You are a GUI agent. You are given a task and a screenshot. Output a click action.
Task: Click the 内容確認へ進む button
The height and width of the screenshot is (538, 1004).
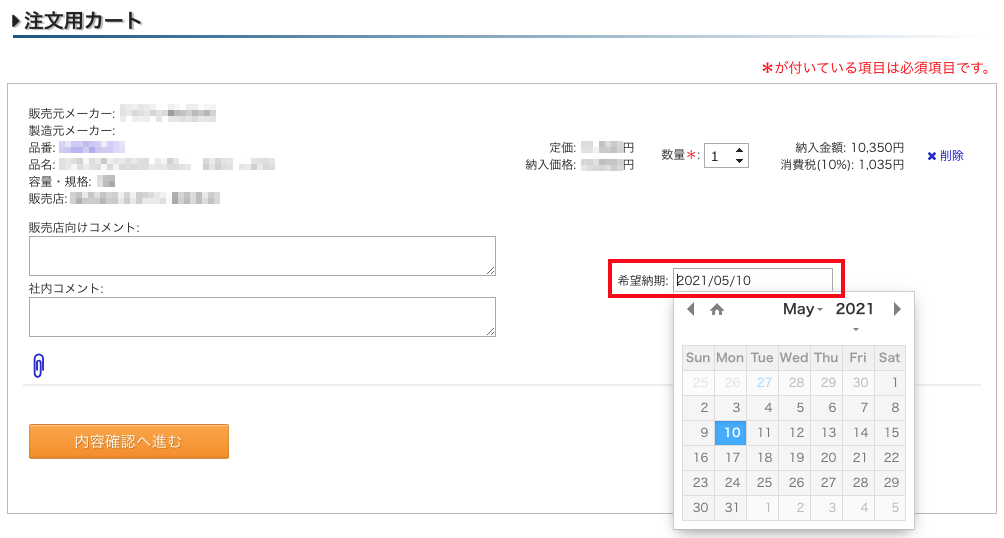[129, 441]
